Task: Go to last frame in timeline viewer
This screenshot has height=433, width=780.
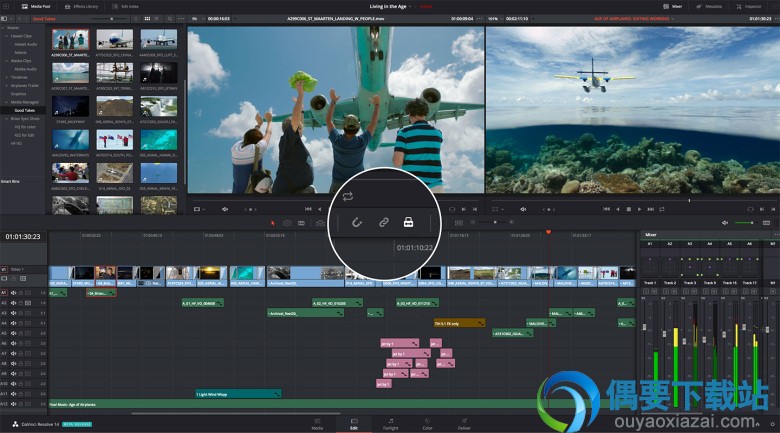Action: point(651,209)
